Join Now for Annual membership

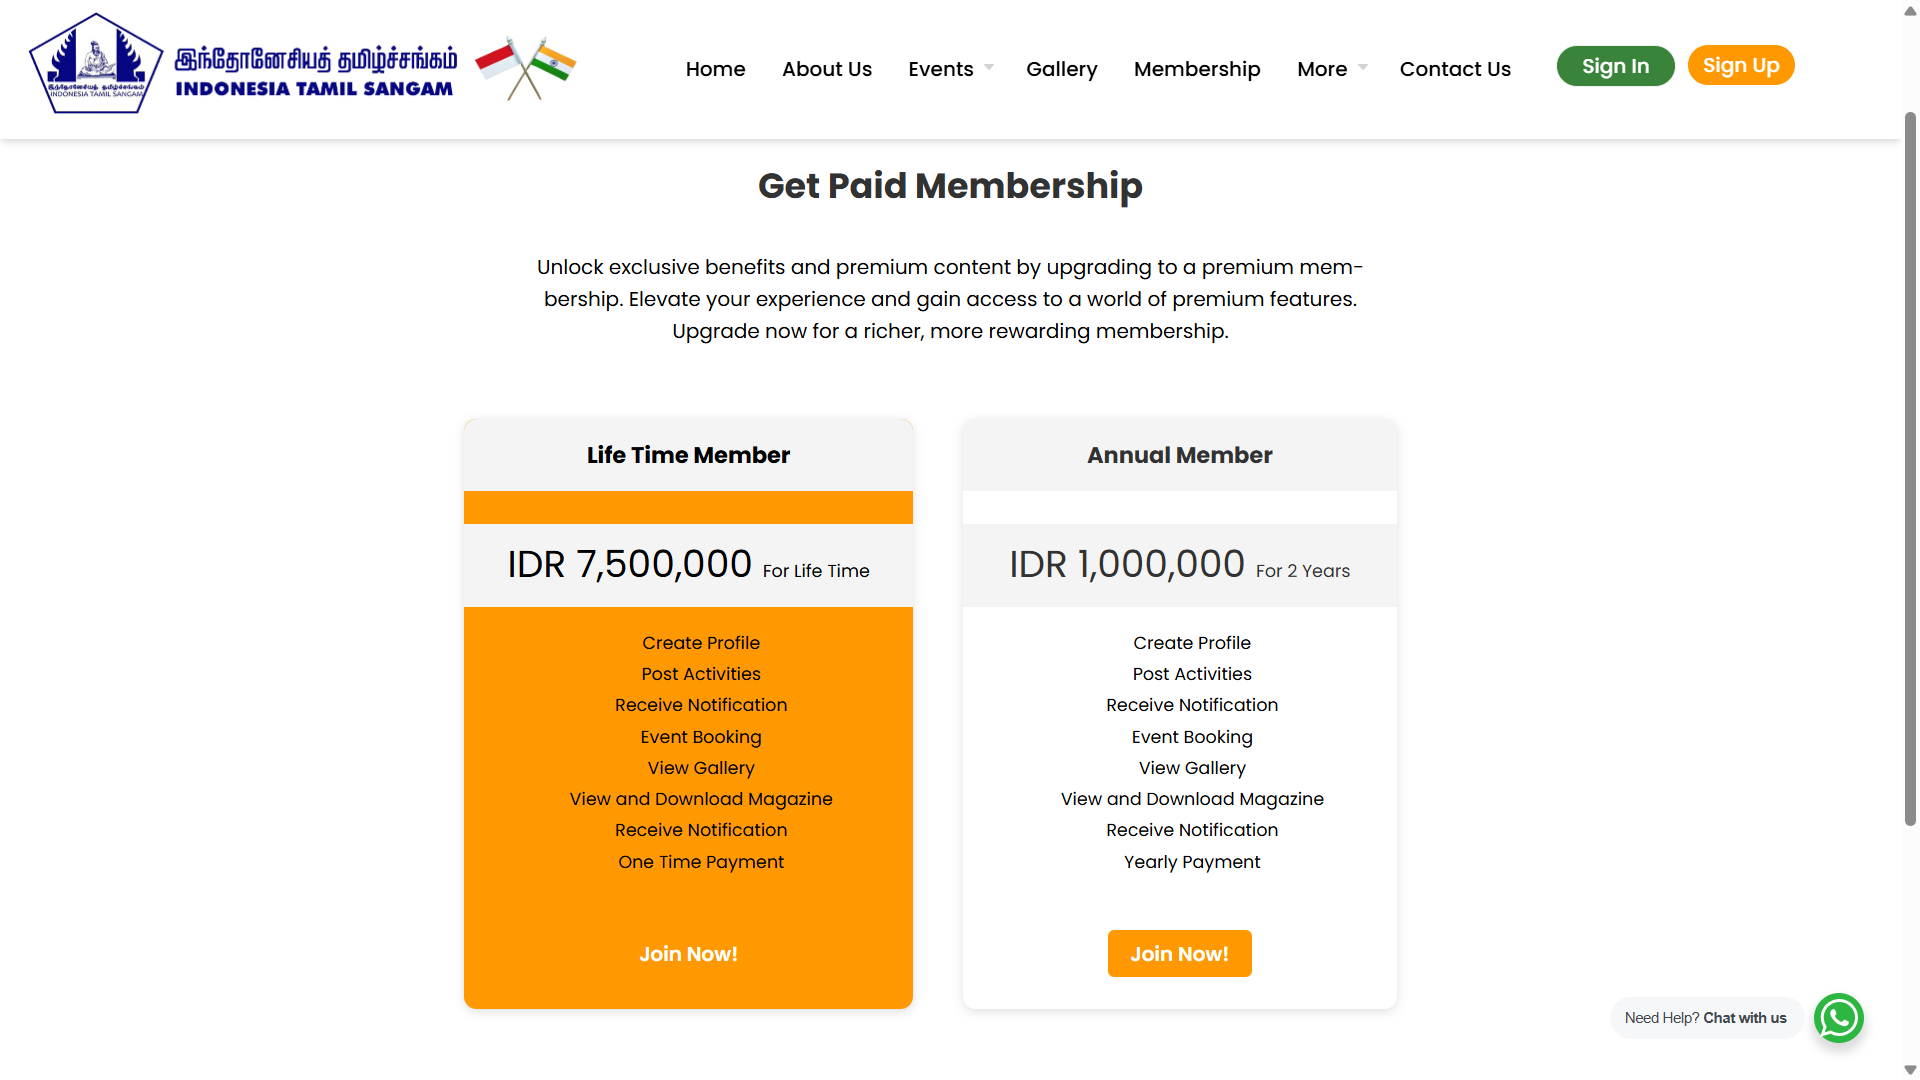(x=1179, y=953)
